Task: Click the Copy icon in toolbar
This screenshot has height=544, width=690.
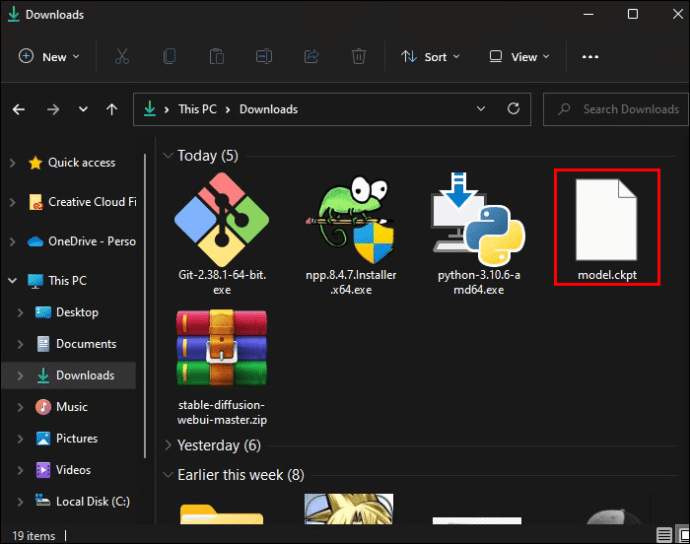Action: tap(169, 57)
